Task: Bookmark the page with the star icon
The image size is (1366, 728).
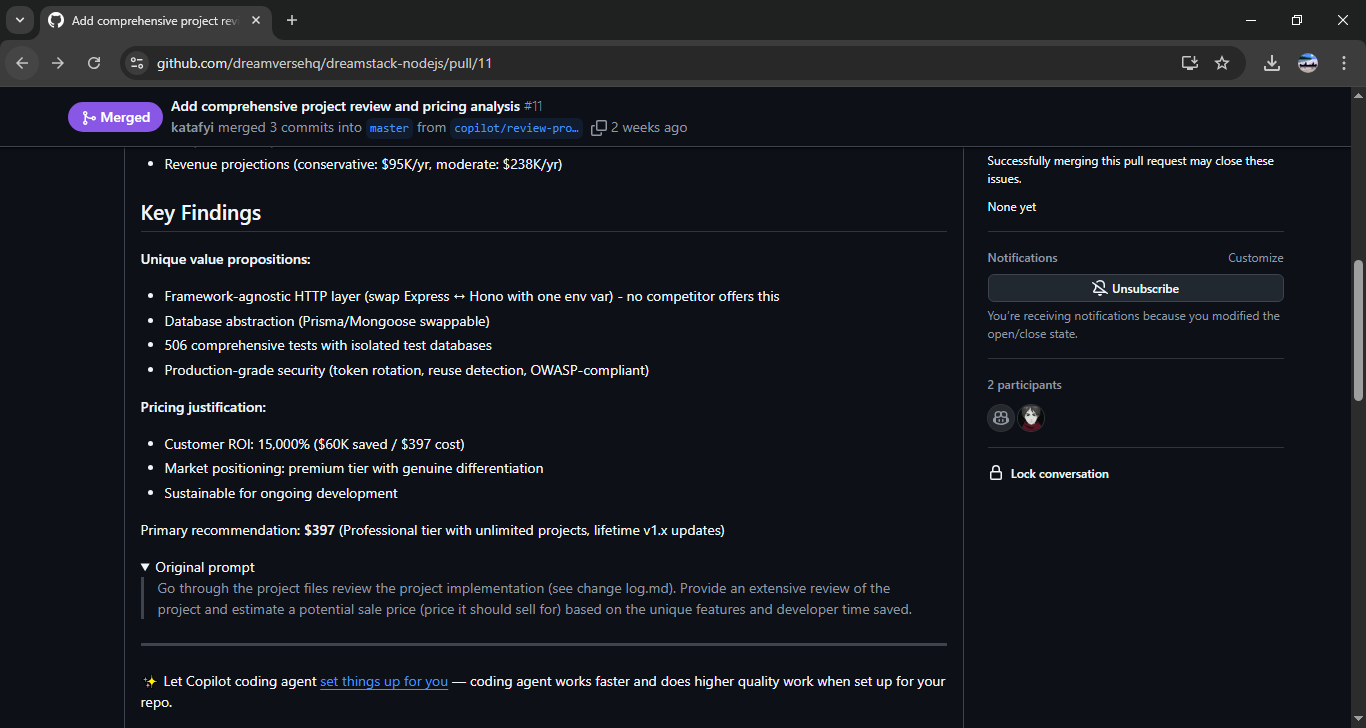Action: tap(1221, 62)
